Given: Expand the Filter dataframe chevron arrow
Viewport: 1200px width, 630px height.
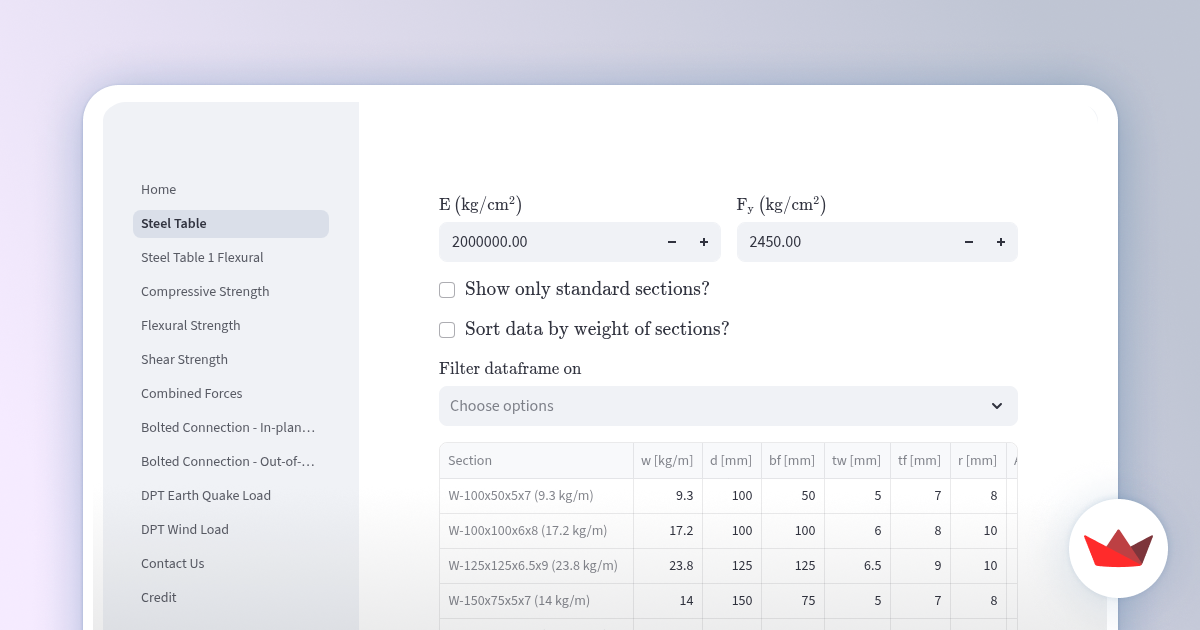Looking at the screenshot, I should click(997, 406).
